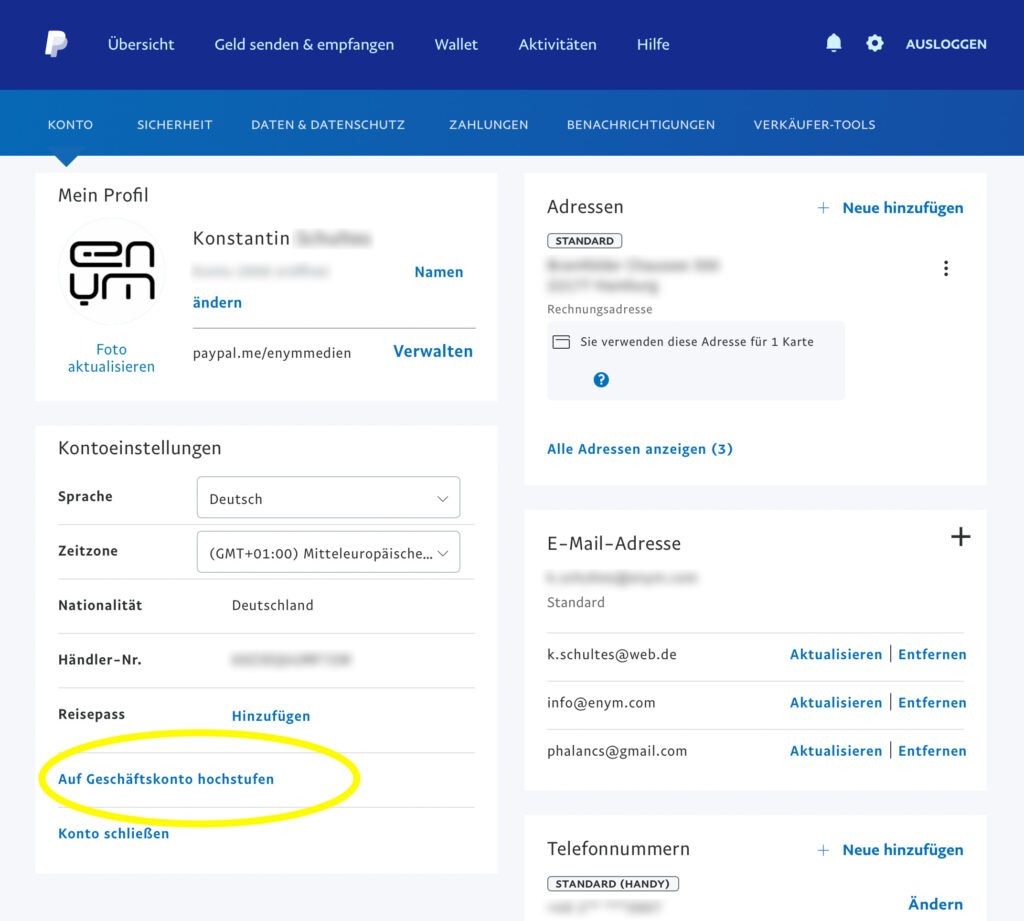1024x921 pixels.
Task: Switch to the SICHERHEIT tab
Action: coord(174,125)
